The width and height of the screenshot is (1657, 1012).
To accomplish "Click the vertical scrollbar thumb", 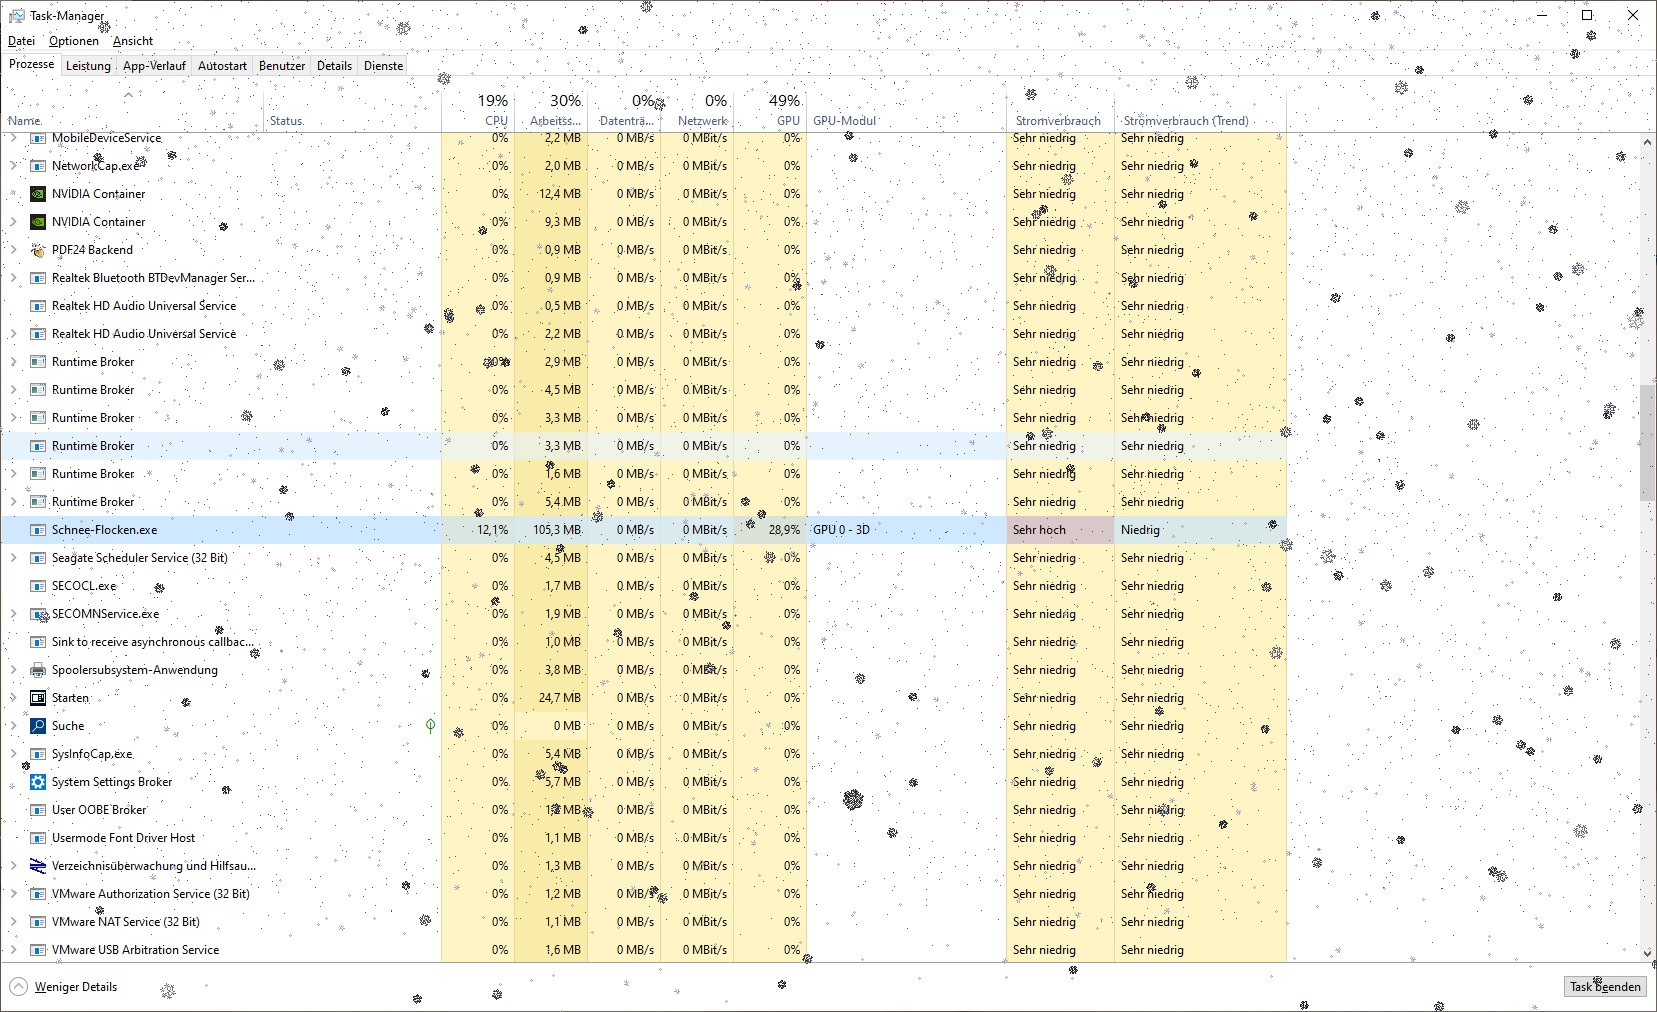I will pyautogui.click(x=1648, y=442).
